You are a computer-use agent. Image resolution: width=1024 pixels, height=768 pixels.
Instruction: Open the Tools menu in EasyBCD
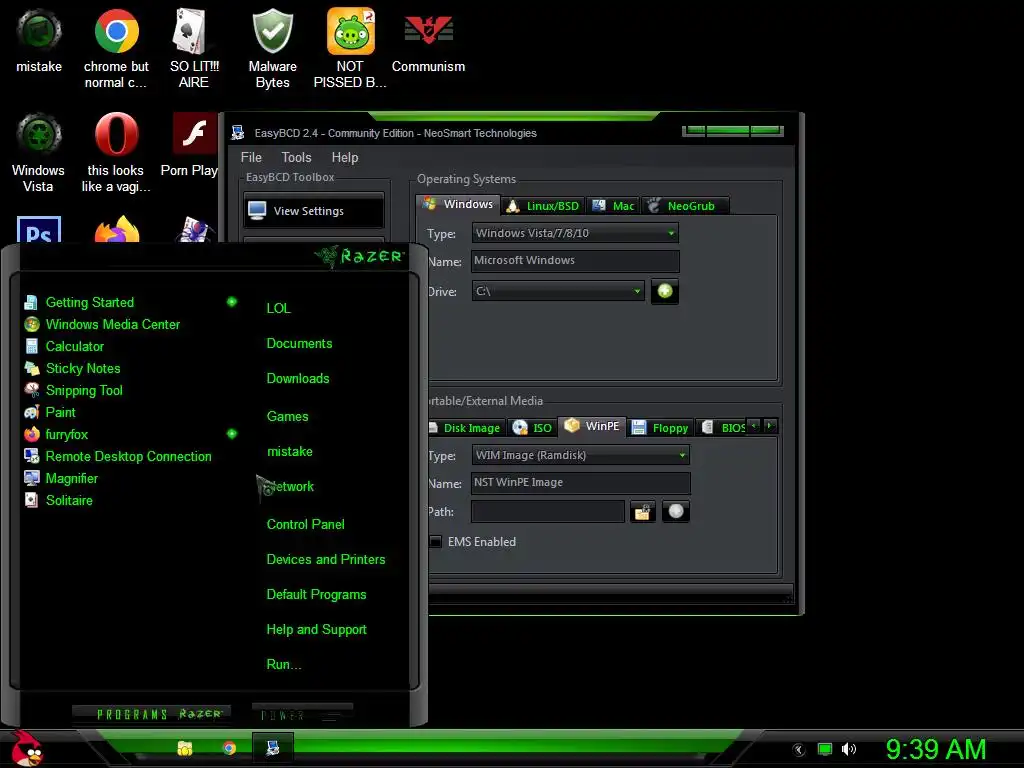296,157
